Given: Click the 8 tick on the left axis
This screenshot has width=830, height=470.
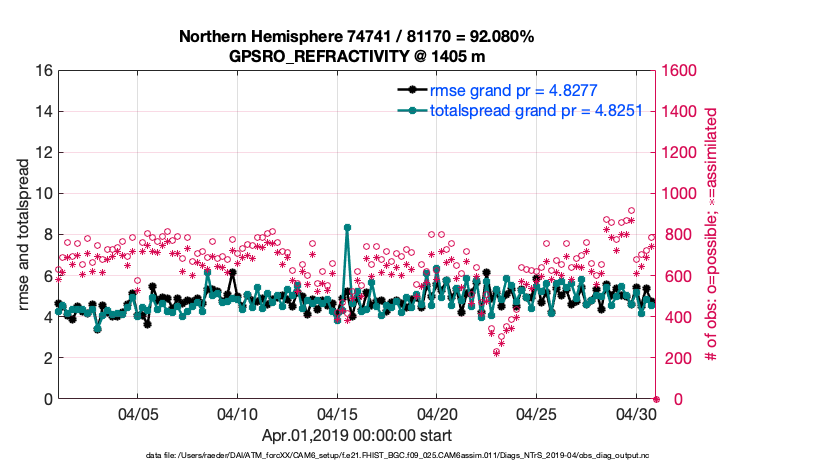Looking at the screenshot, I should 46,235.
